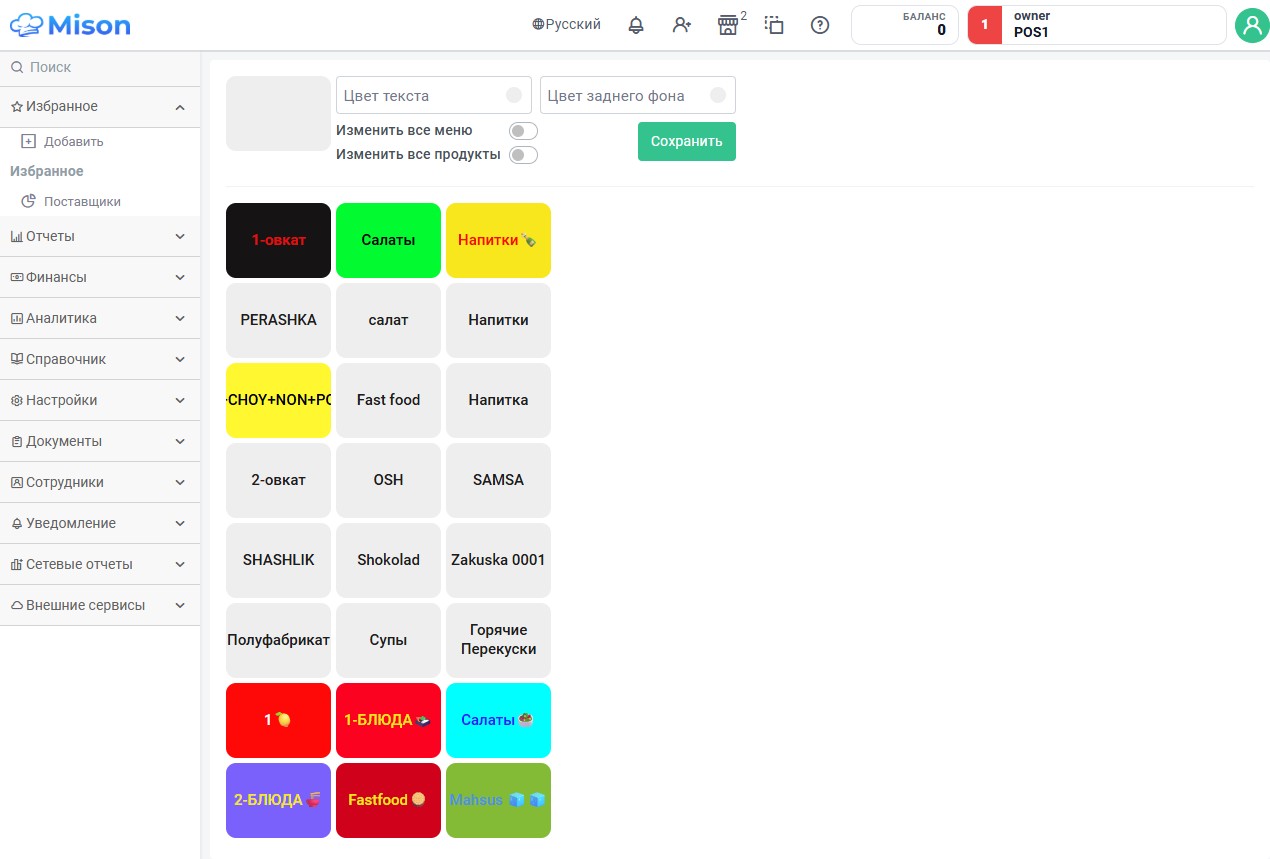Select the PERASHKA menu tile
Image resolution: width=1270 pixels, height=859 pixels.
pos(278,320)
